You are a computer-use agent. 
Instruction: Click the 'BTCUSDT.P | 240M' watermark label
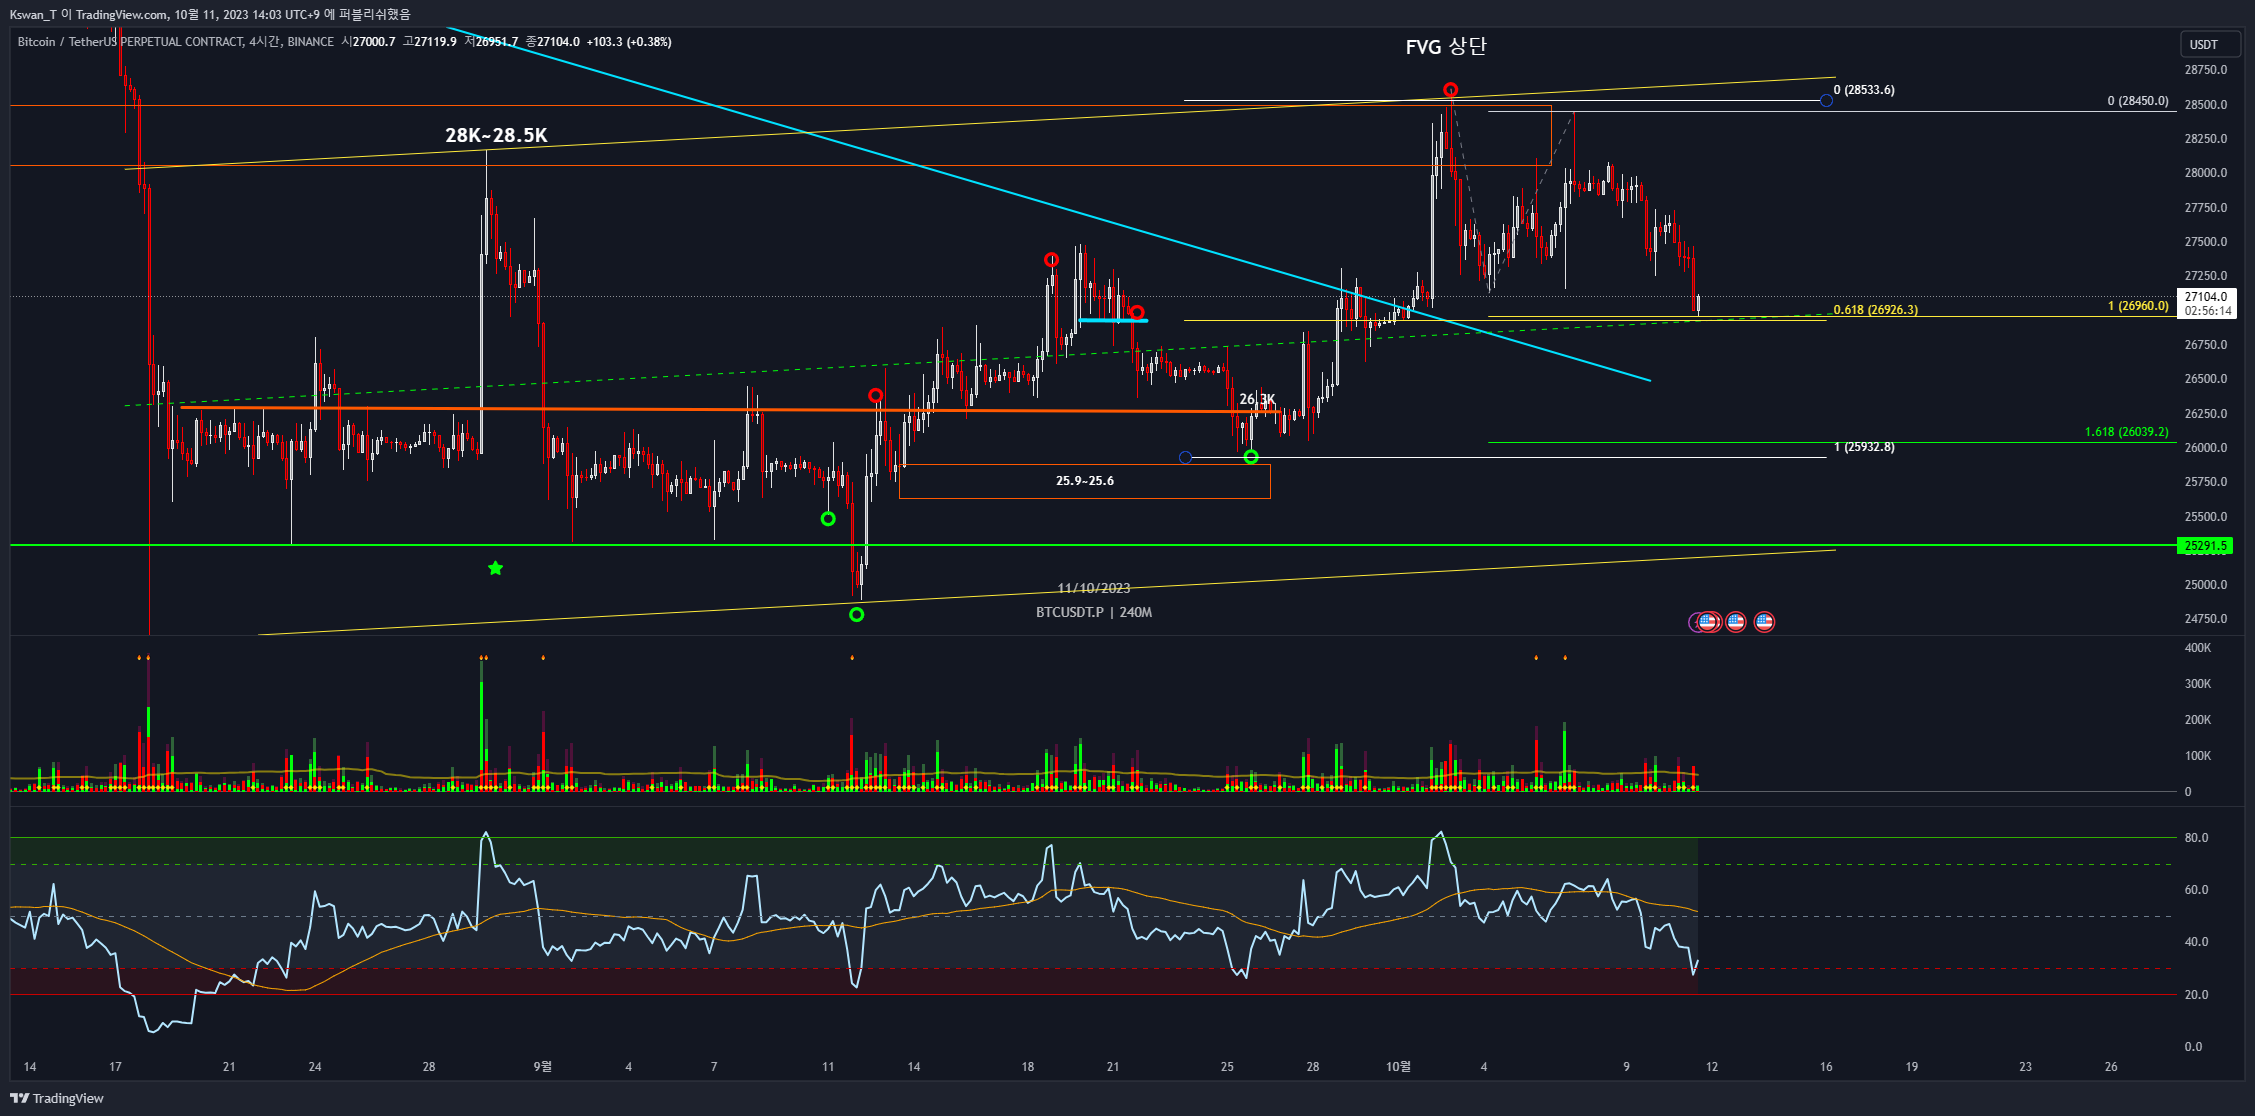(1094, 612)
